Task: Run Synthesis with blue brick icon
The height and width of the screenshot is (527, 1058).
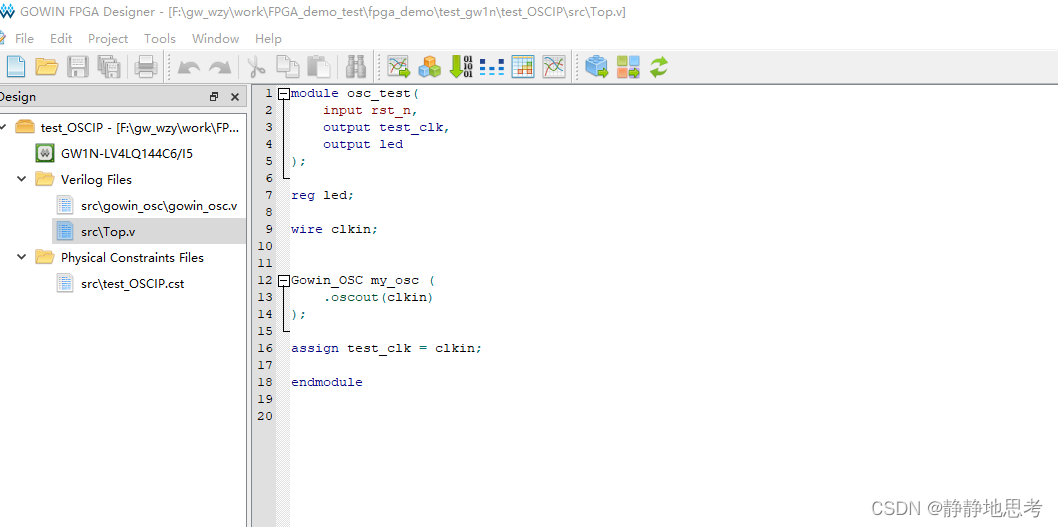Action: click(x=597, y=66)
